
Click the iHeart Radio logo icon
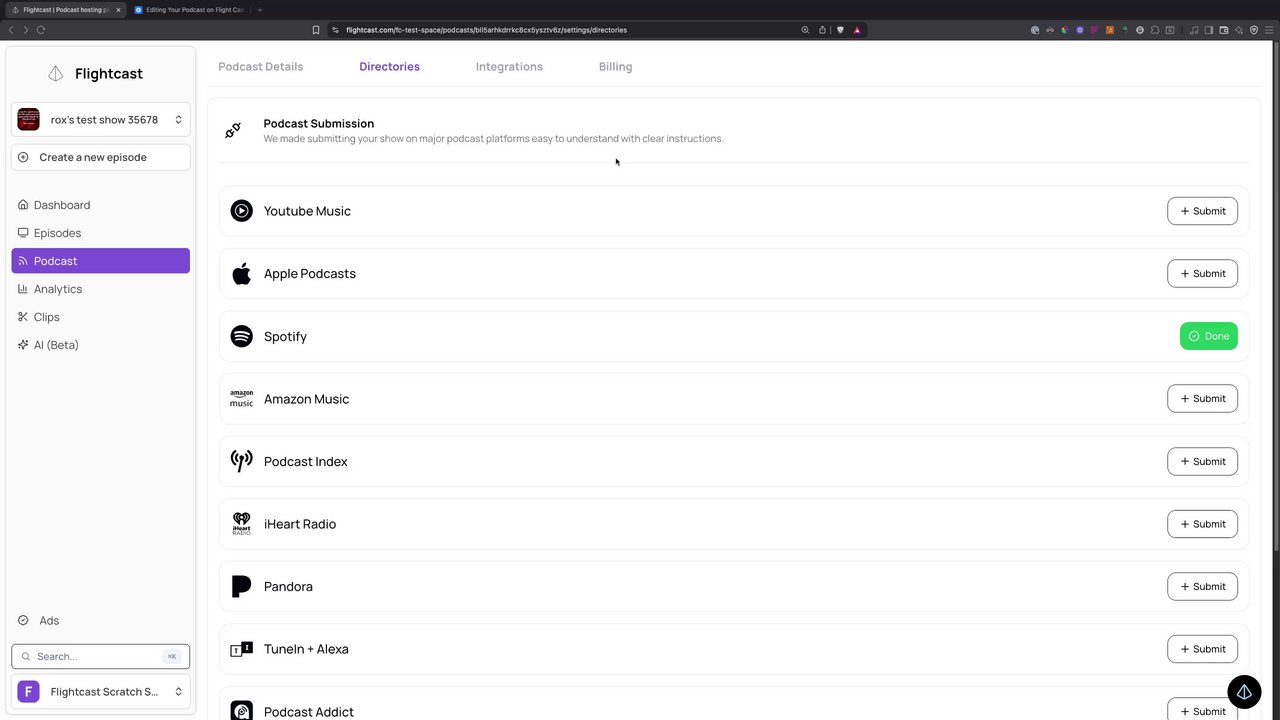tap(241, 524)
